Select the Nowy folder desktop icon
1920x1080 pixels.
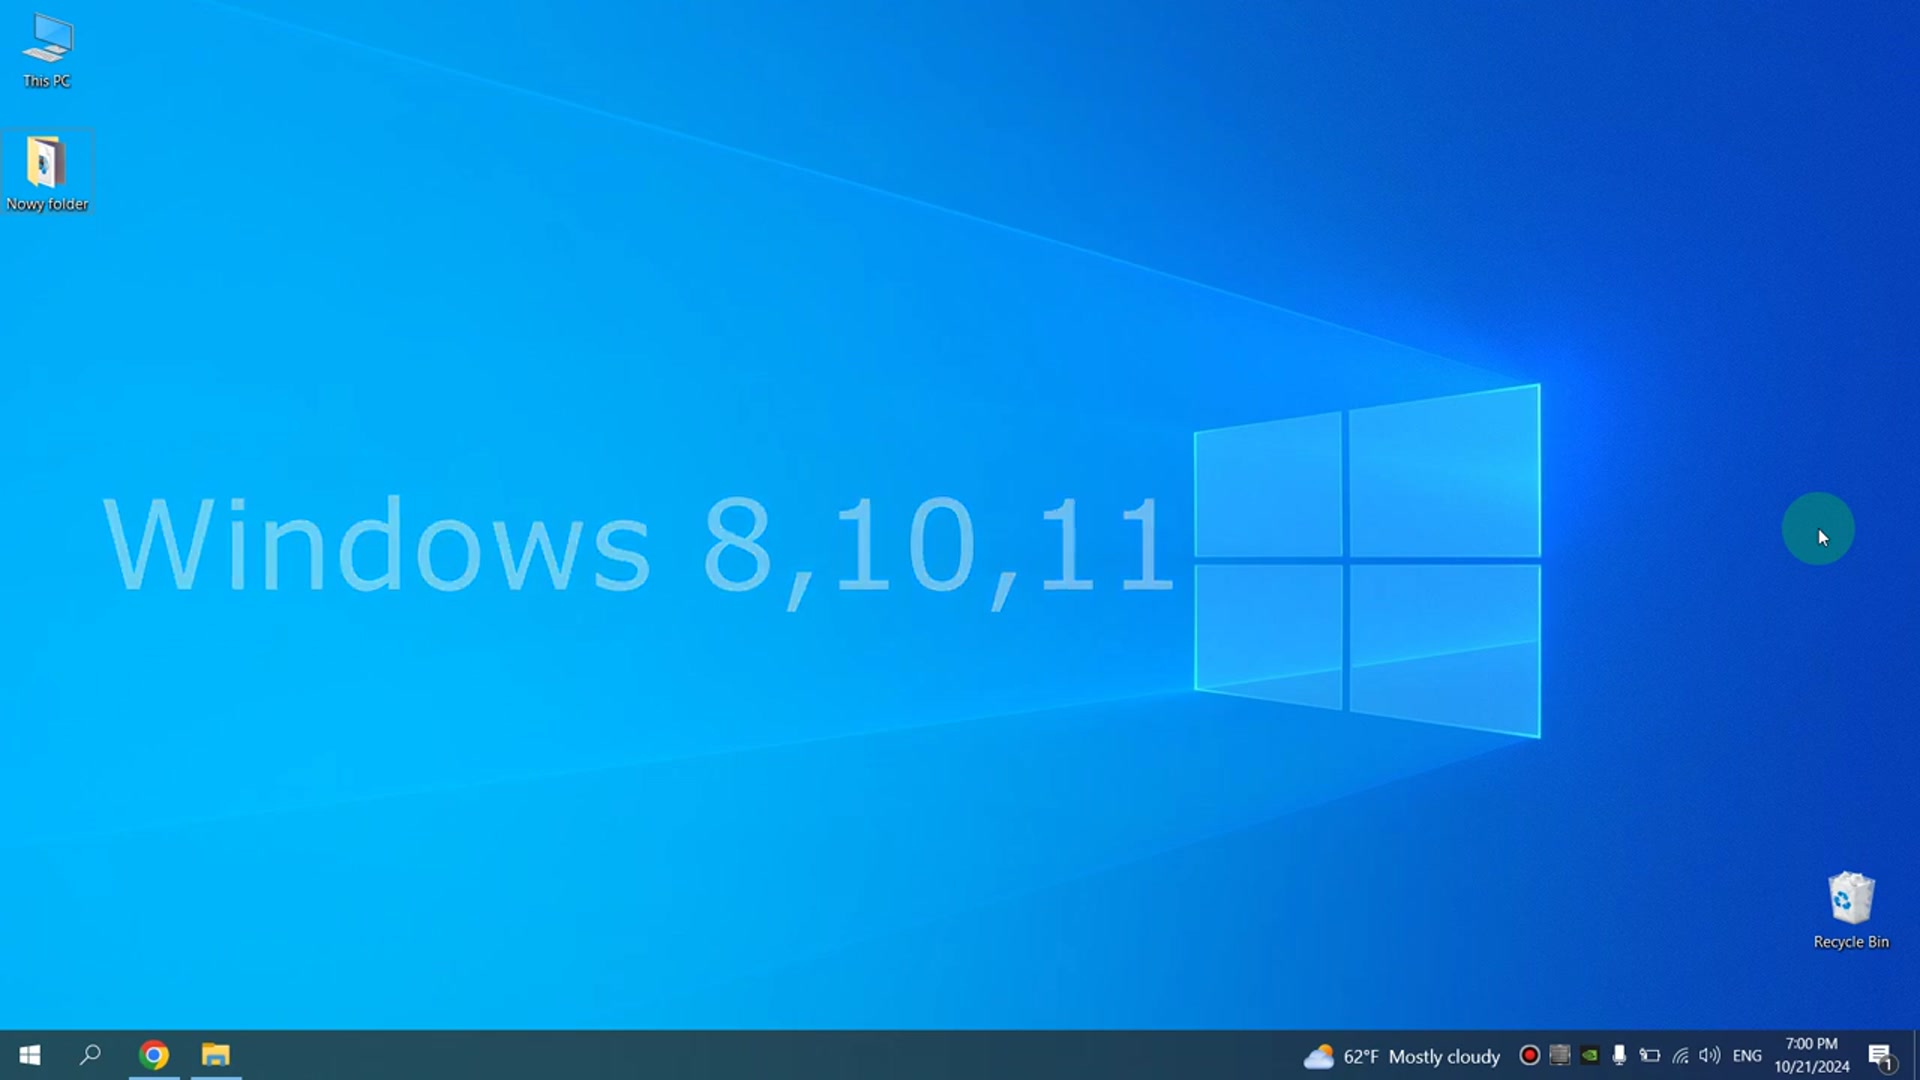tap(47, 172)
